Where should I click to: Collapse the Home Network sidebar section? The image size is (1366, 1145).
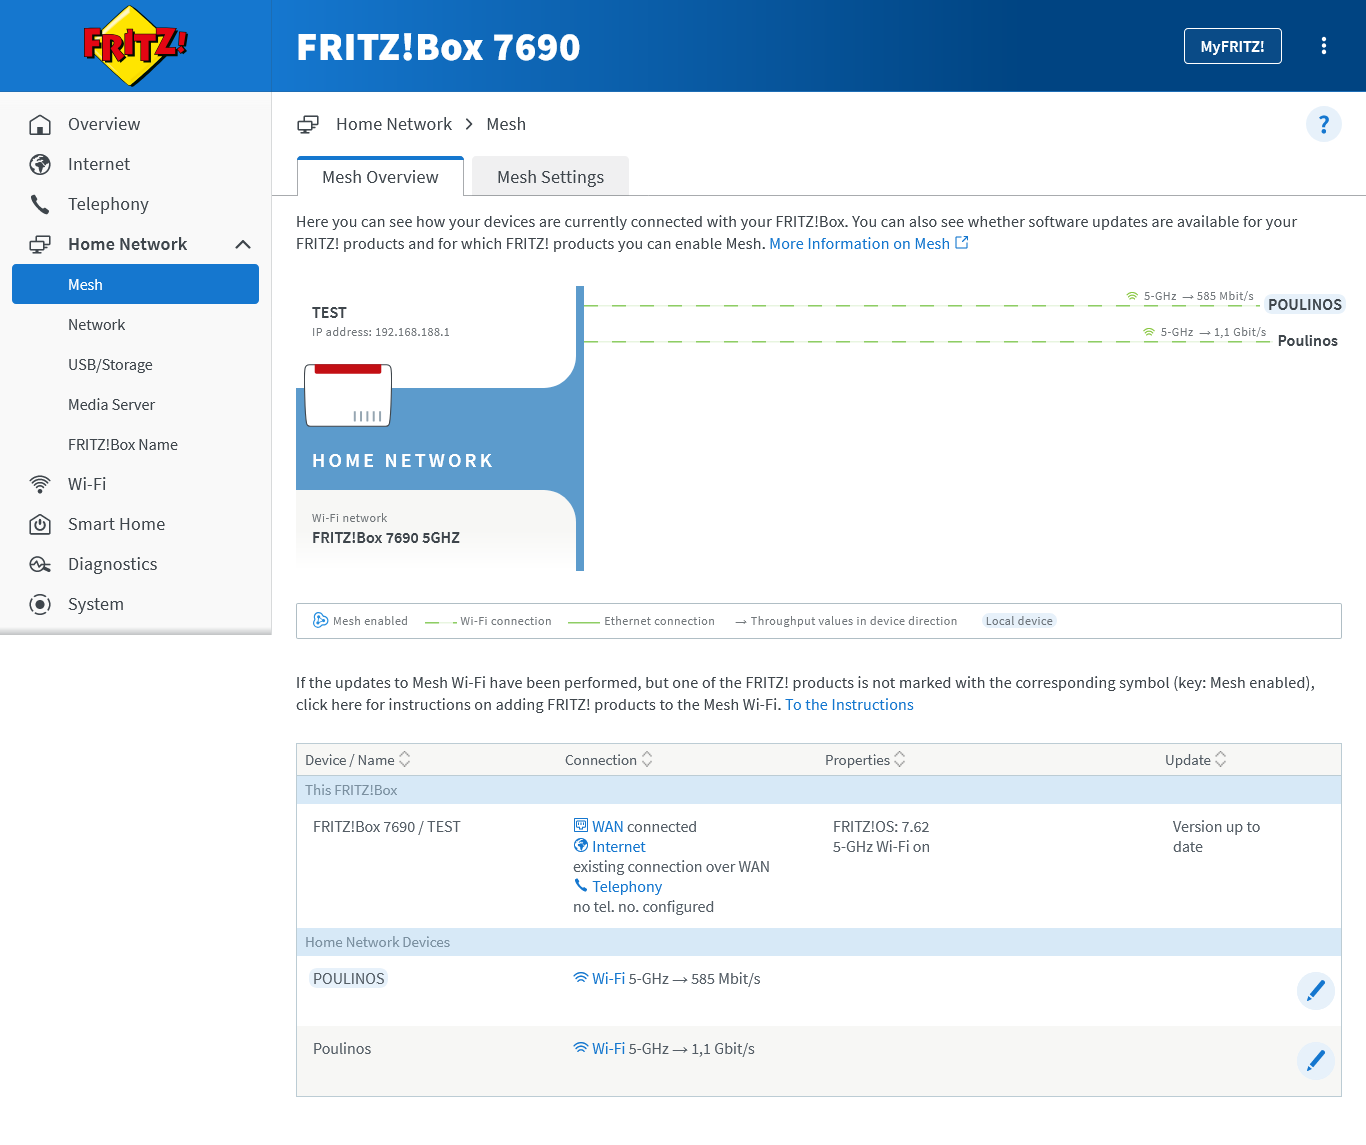[243, 244]
